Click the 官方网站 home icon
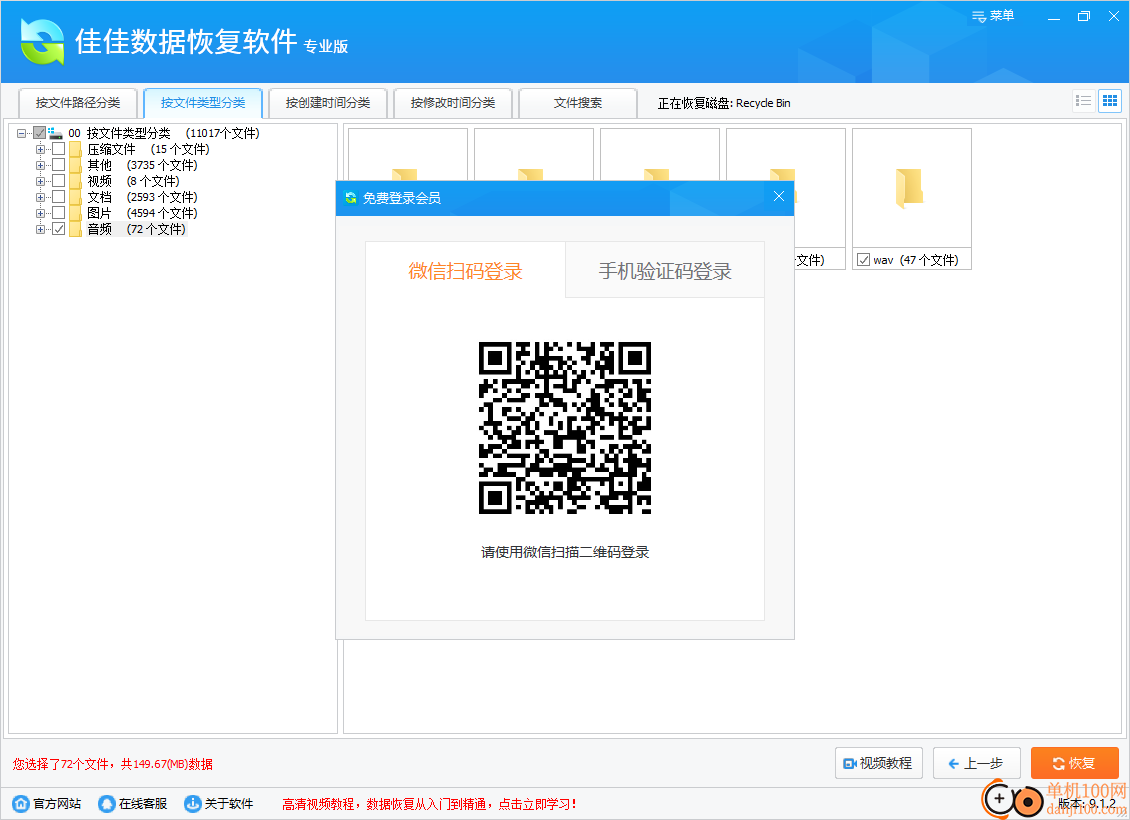This screenshot has height=820, width=1130. [22, 803]
